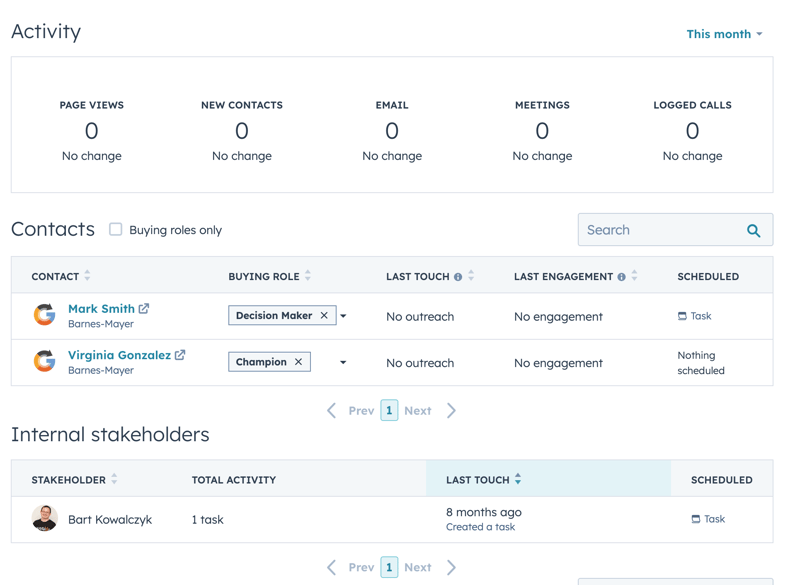The height and width of the screenshot is (585, 800).
Task: Expand Mark Smith buying role dropdown
Action: click(343, 316)
